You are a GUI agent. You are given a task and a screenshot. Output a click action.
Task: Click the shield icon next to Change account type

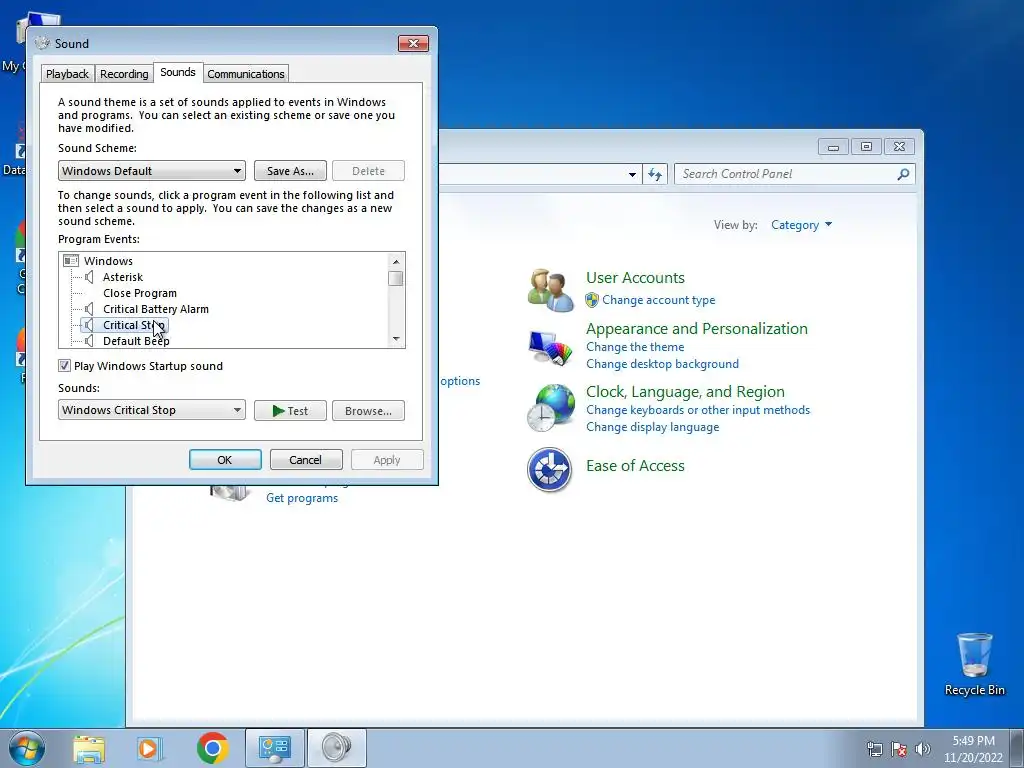[x=592, y=300]
